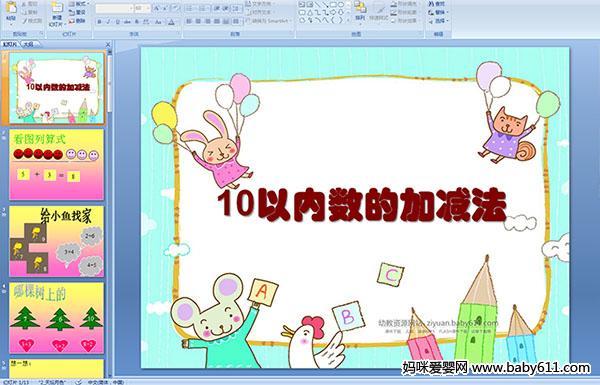Toggle Strikethrough formatting
This screenshot has width=600, height=385.
click(127, 22)
